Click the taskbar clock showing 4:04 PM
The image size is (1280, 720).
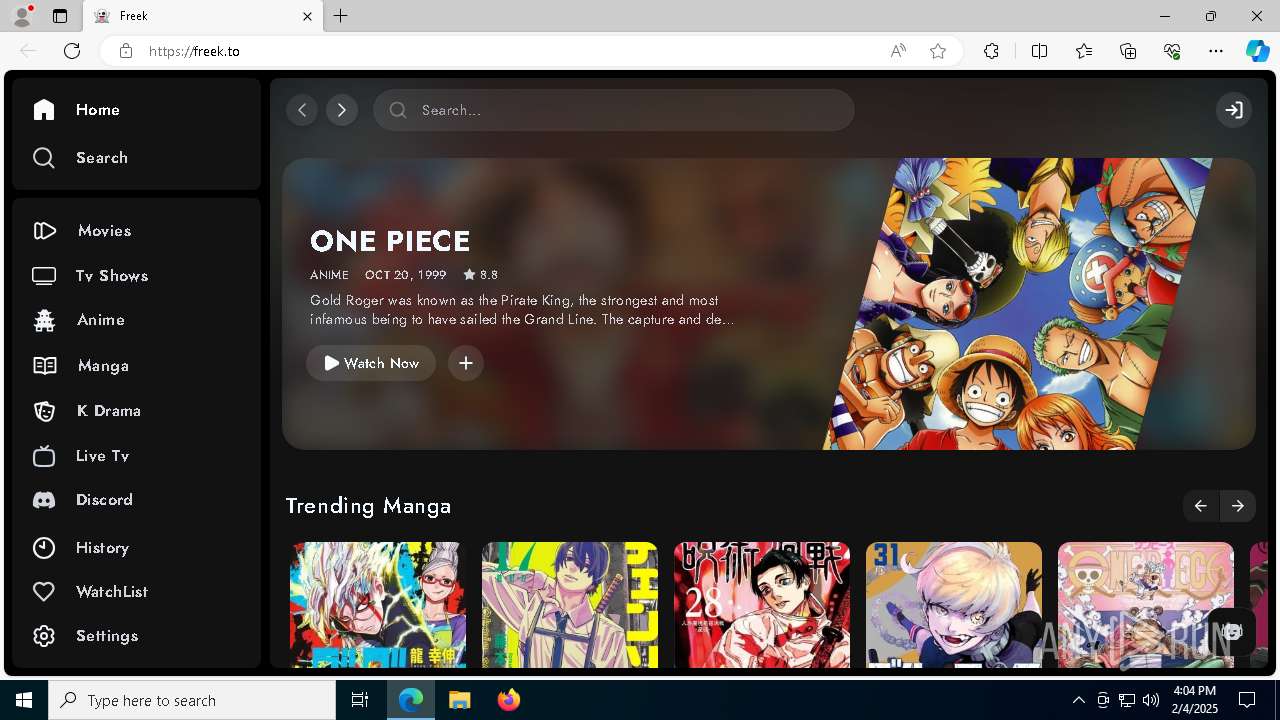click(1195, 700)
